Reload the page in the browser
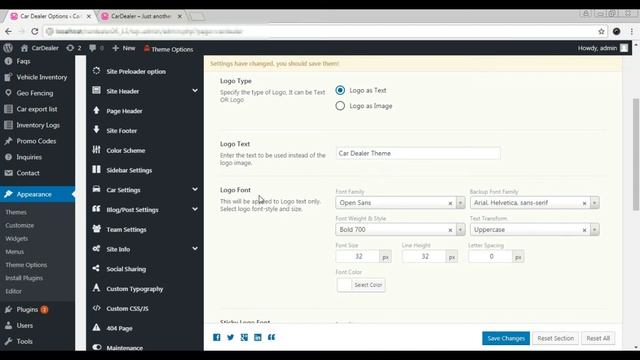 [35, 31]
